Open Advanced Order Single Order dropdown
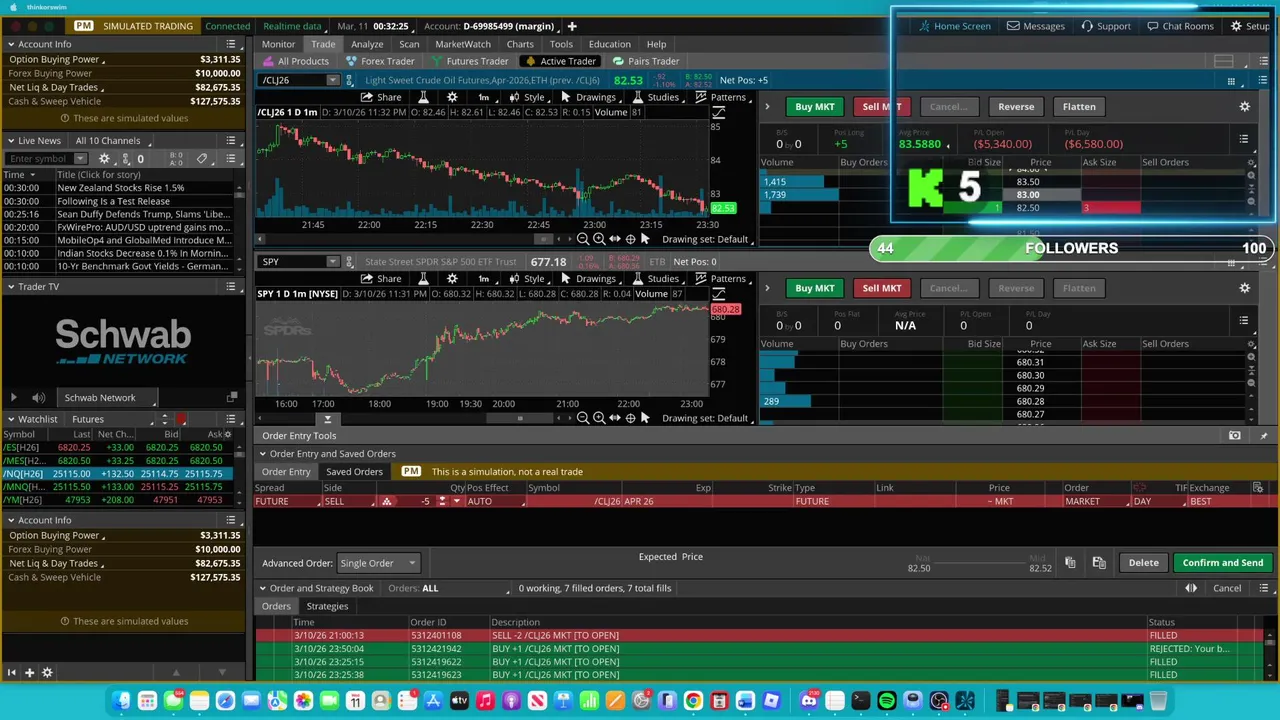Viewport: 1280px width, 720px height. click(378, 563)
